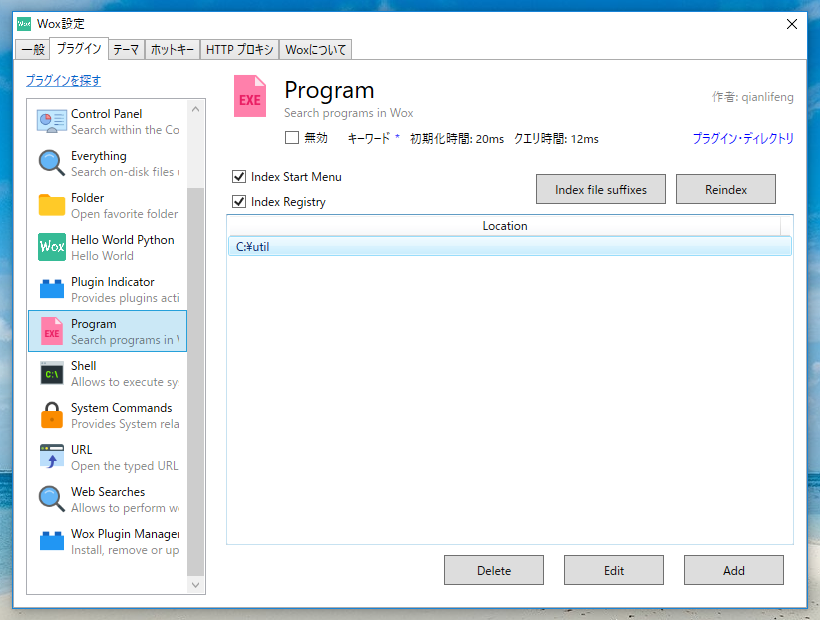Click the Add button

click(734, 570)
